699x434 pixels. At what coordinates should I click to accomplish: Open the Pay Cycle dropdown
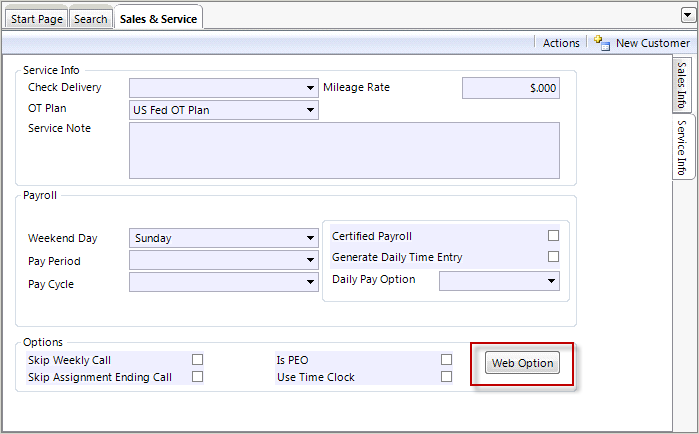click(x=310, y=282)
